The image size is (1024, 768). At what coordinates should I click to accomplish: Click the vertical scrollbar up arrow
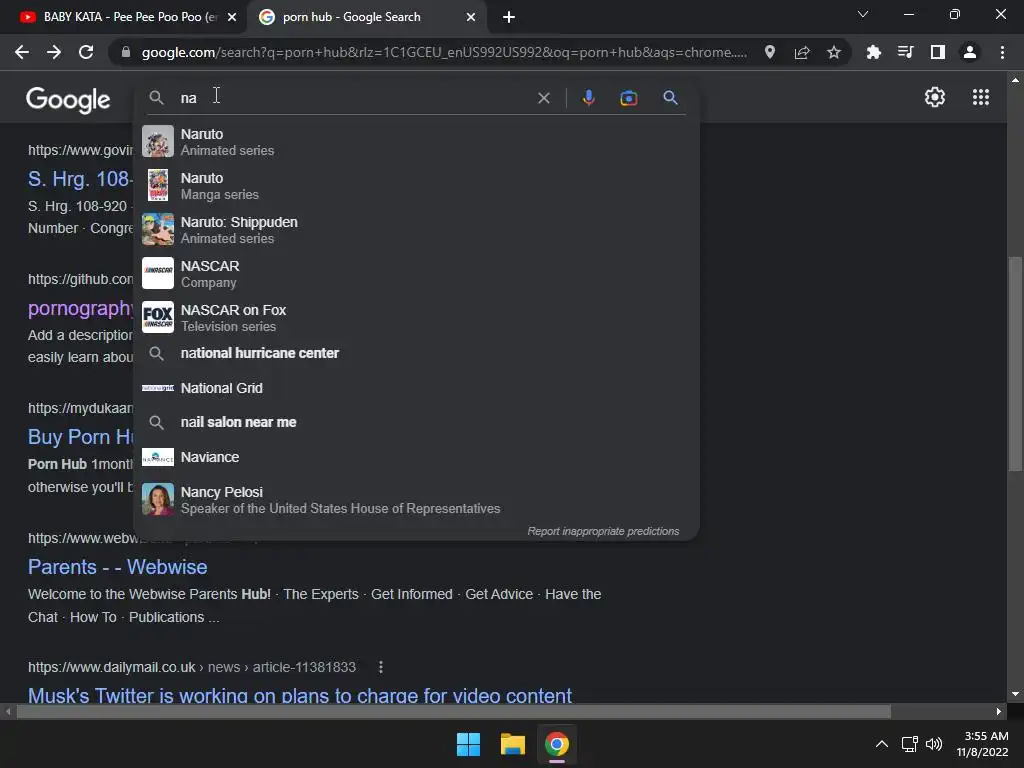[x=1015, y=80]
